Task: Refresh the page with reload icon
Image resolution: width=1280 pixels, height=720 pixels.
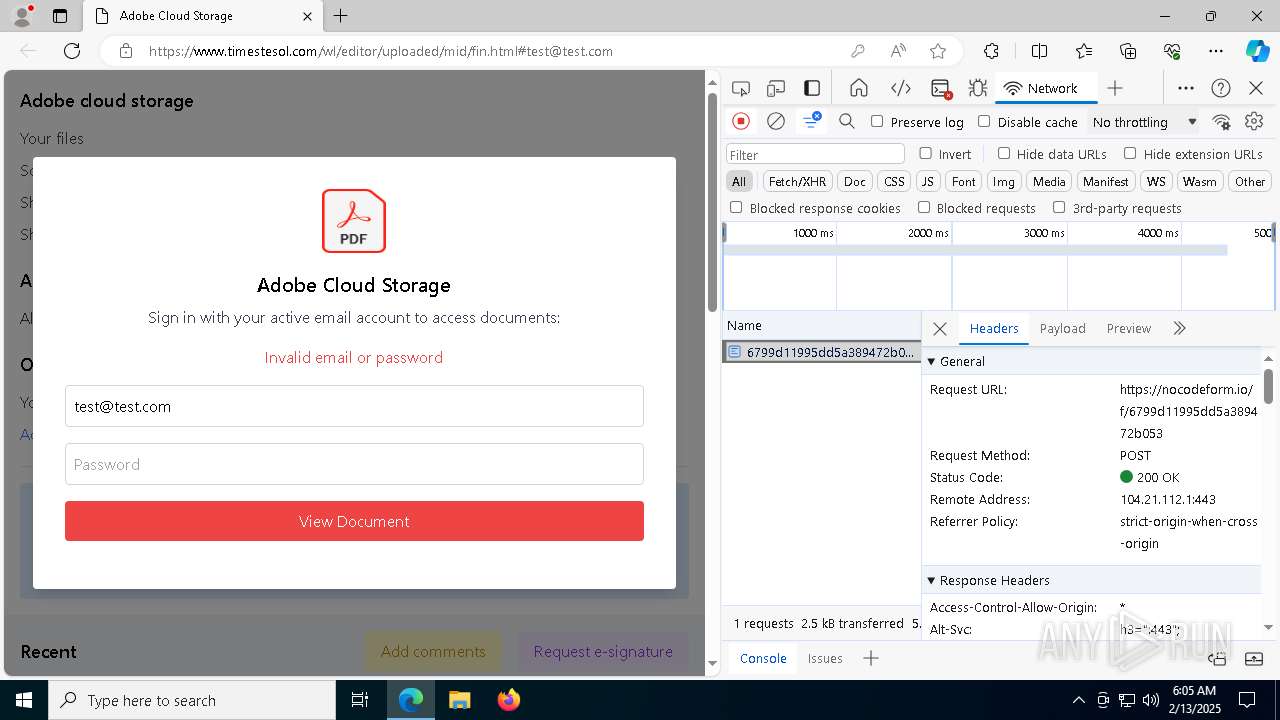Action: 72,51
